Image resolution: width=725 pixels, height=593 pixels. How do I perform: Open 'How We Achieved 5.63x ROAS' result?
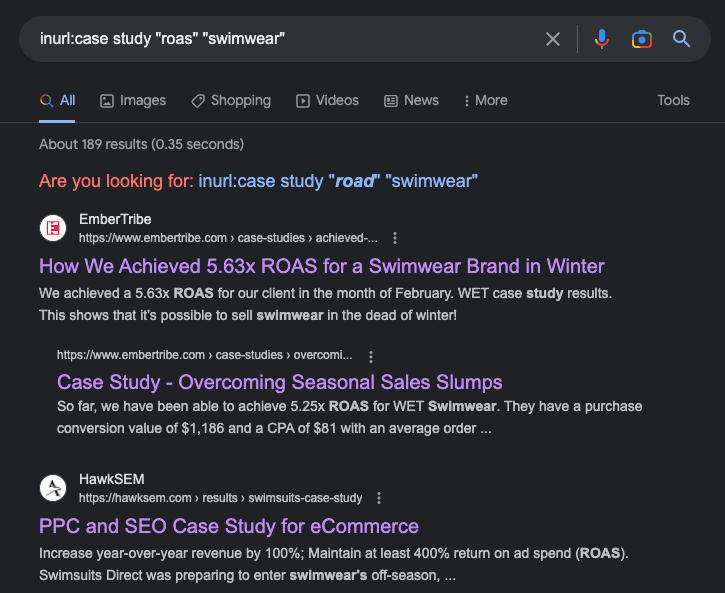point(322,266)
